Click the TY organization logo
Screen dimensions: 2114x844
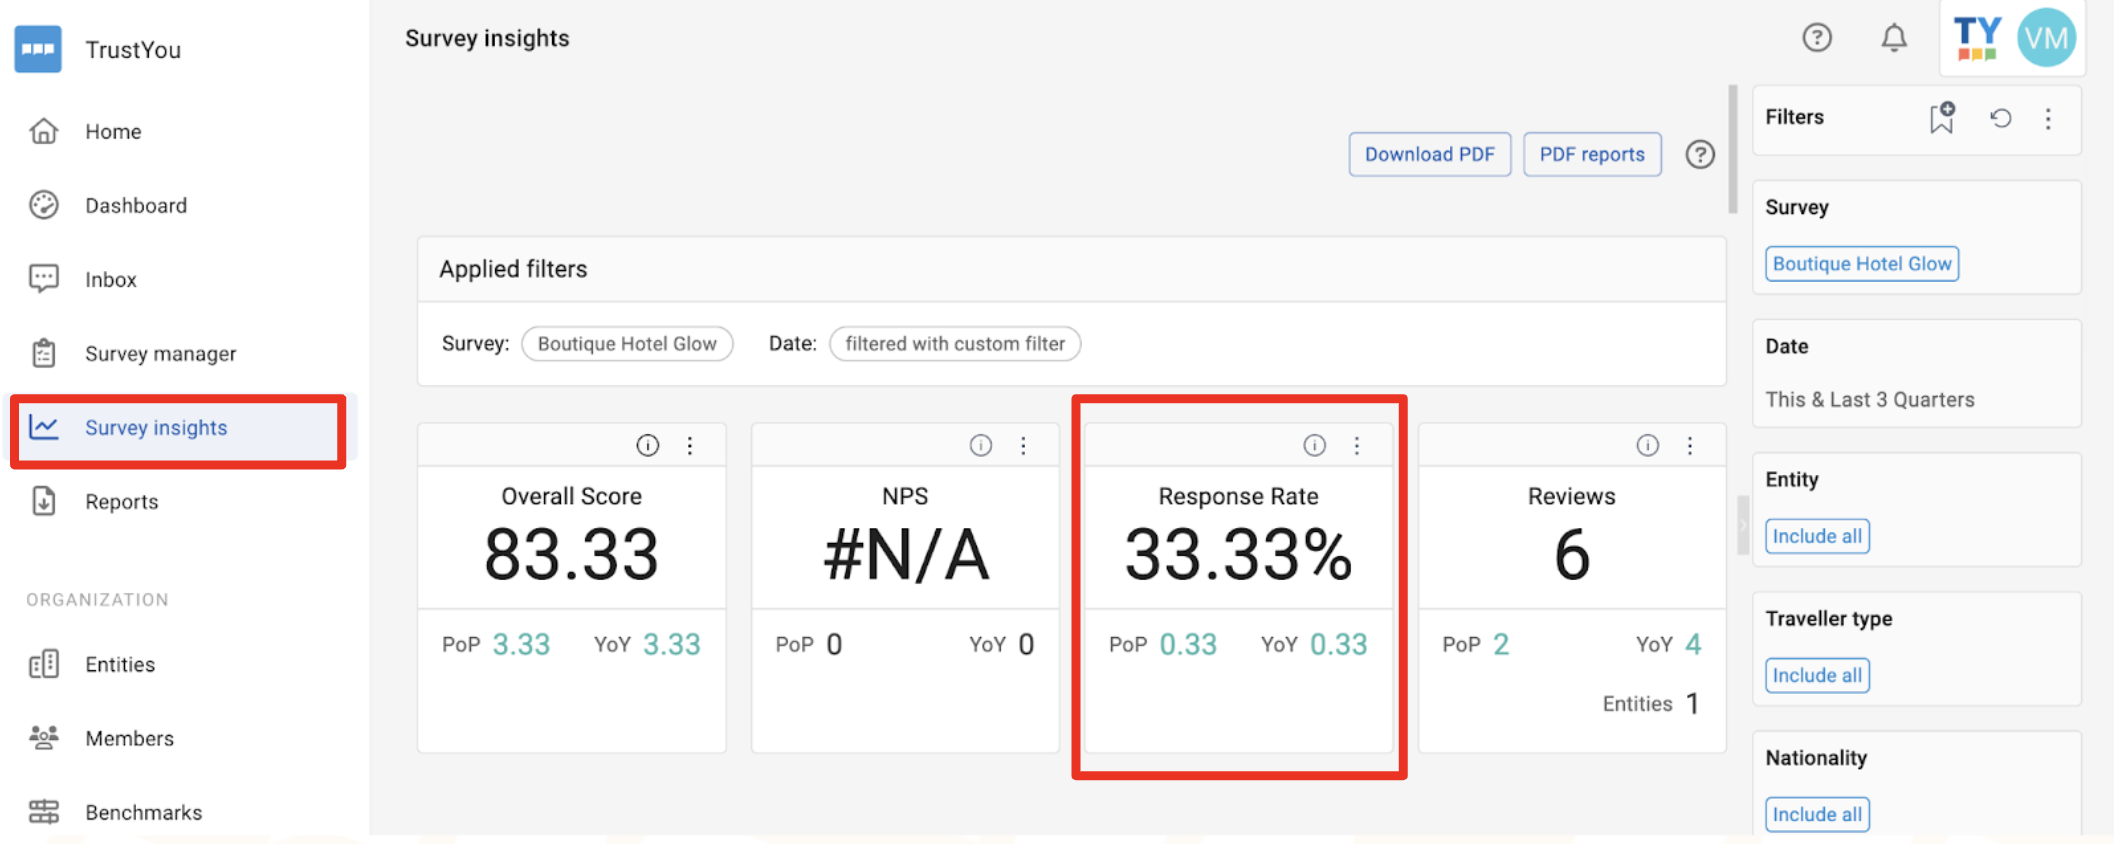pos(1977,38)
